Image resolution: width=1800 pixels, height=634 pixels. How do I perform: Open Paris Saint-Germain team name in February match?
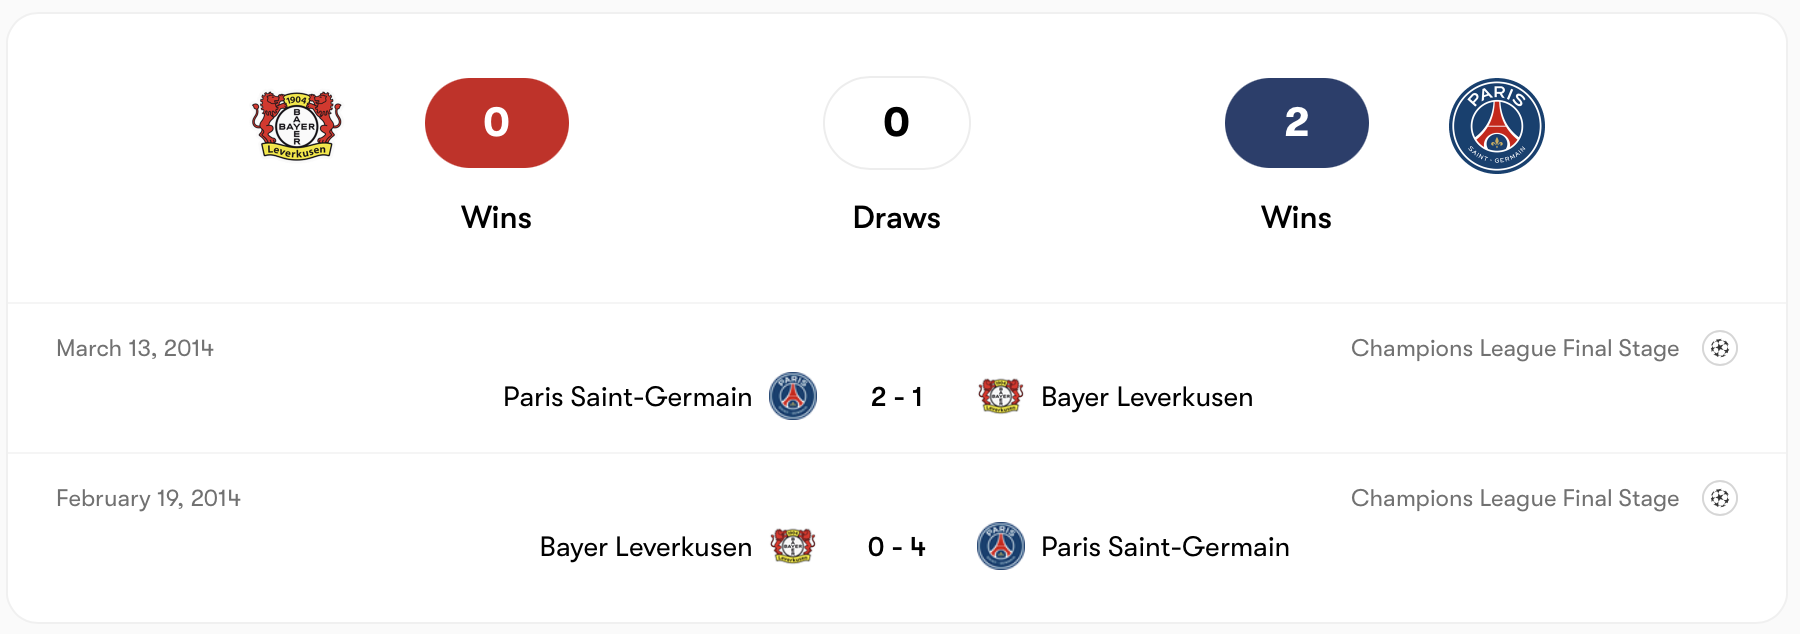(x=1165, y=547)
